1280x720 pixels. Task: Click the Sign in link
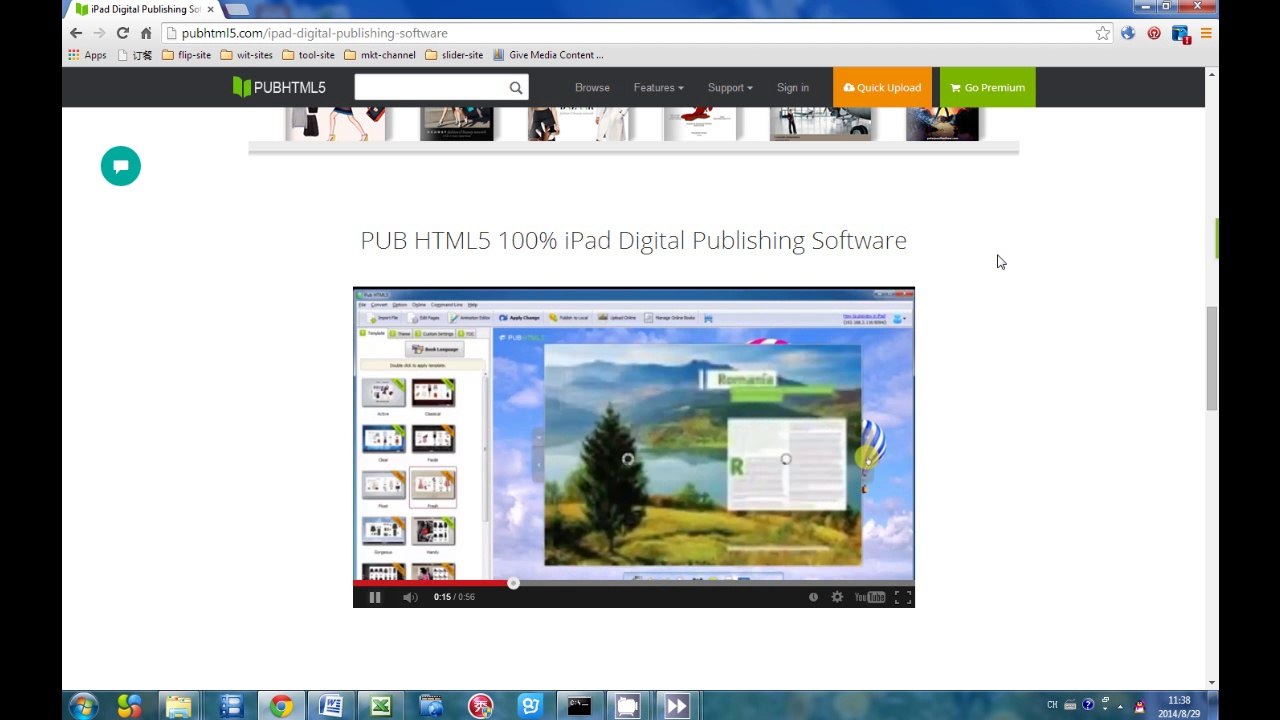(x=793, y=88)
